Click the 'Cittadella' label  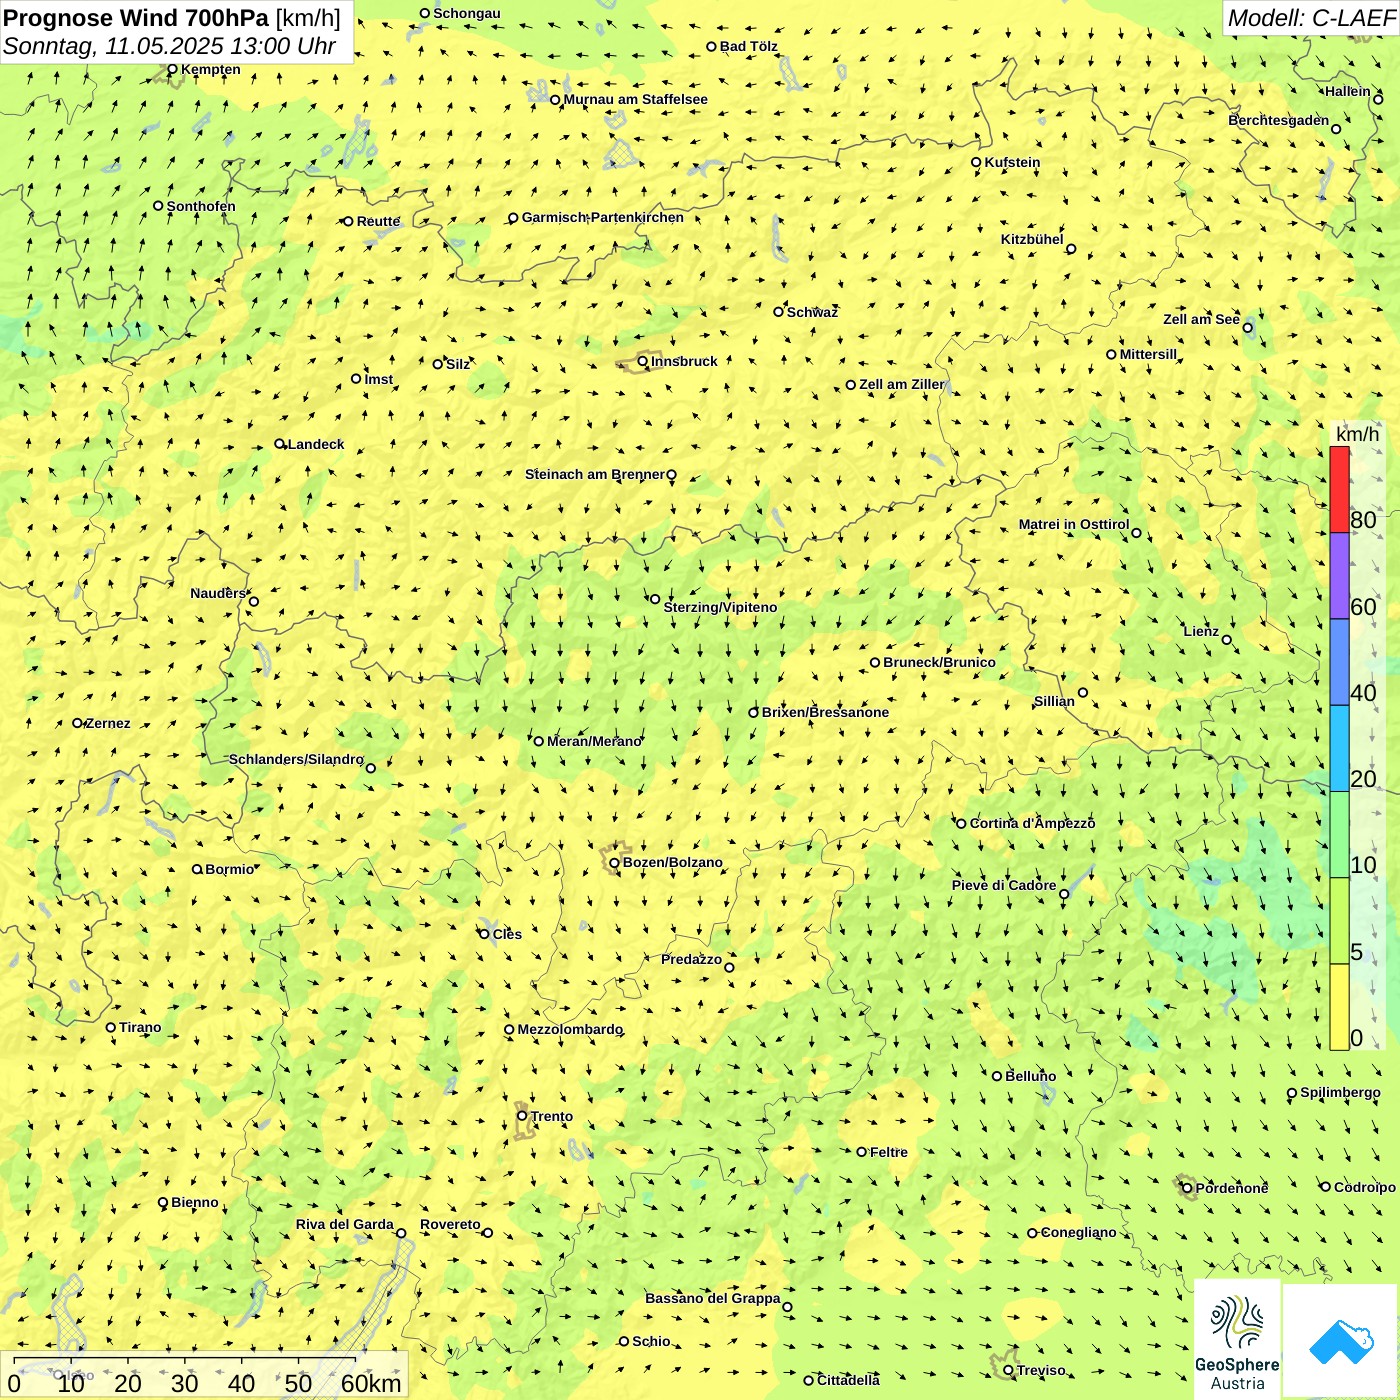849,1380
